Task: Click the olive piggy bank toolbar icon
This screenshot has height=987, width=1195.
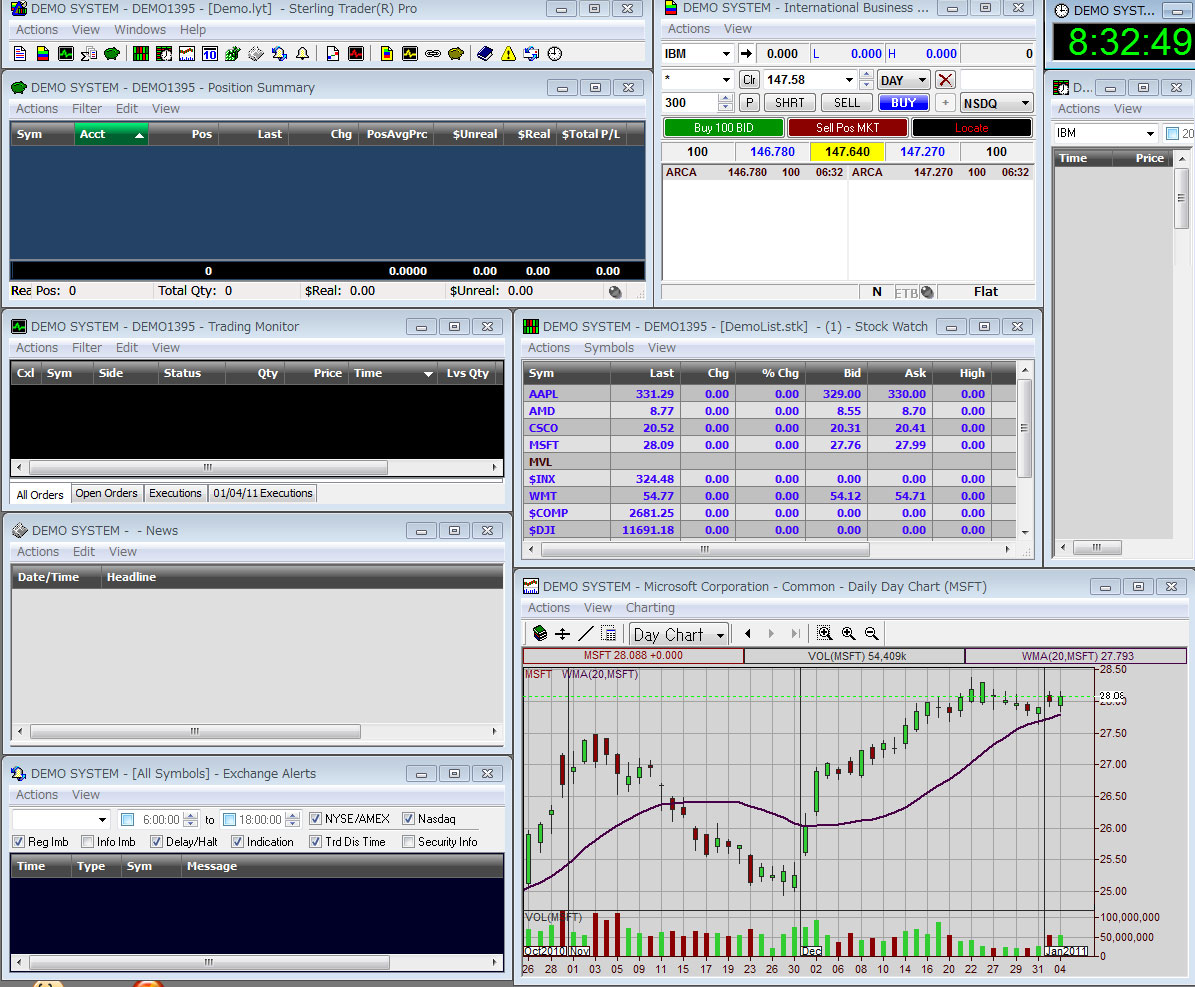Action: tap(456, 53)
